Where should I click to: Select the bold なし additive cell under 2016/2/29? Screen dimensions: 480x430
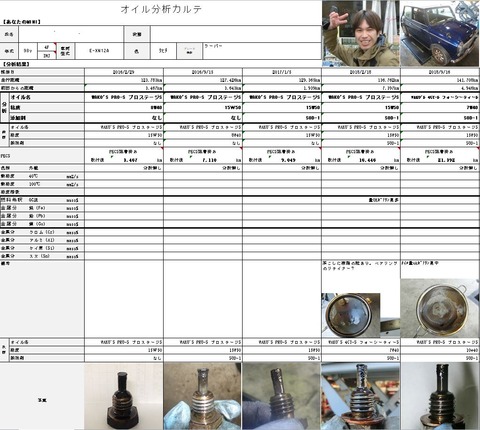point(124,118)
